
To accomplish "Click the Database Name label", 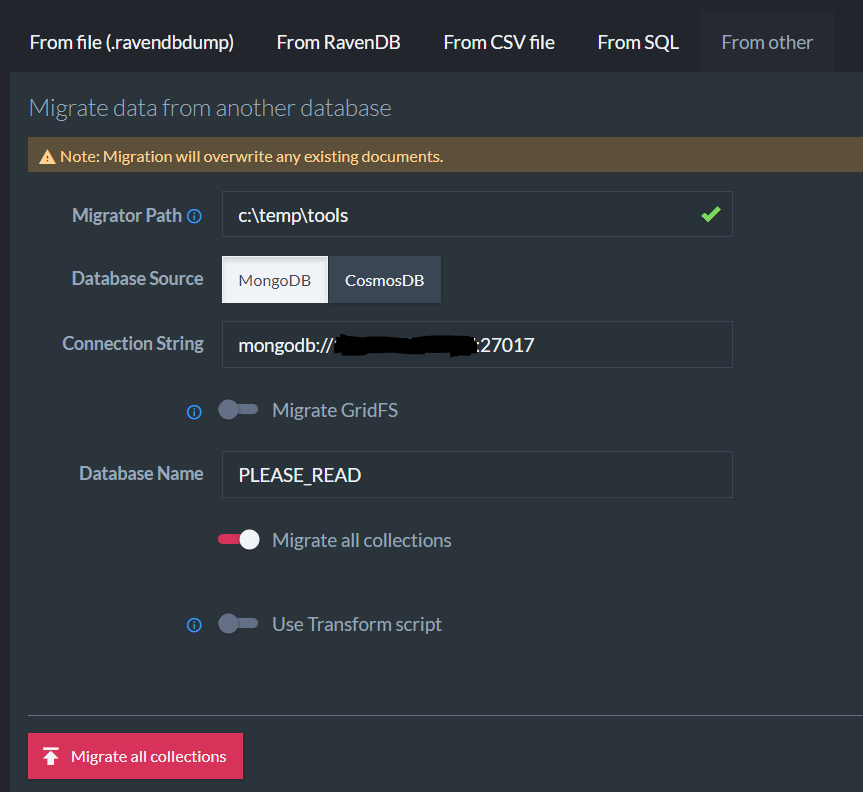I will click(x=141, y=473).
